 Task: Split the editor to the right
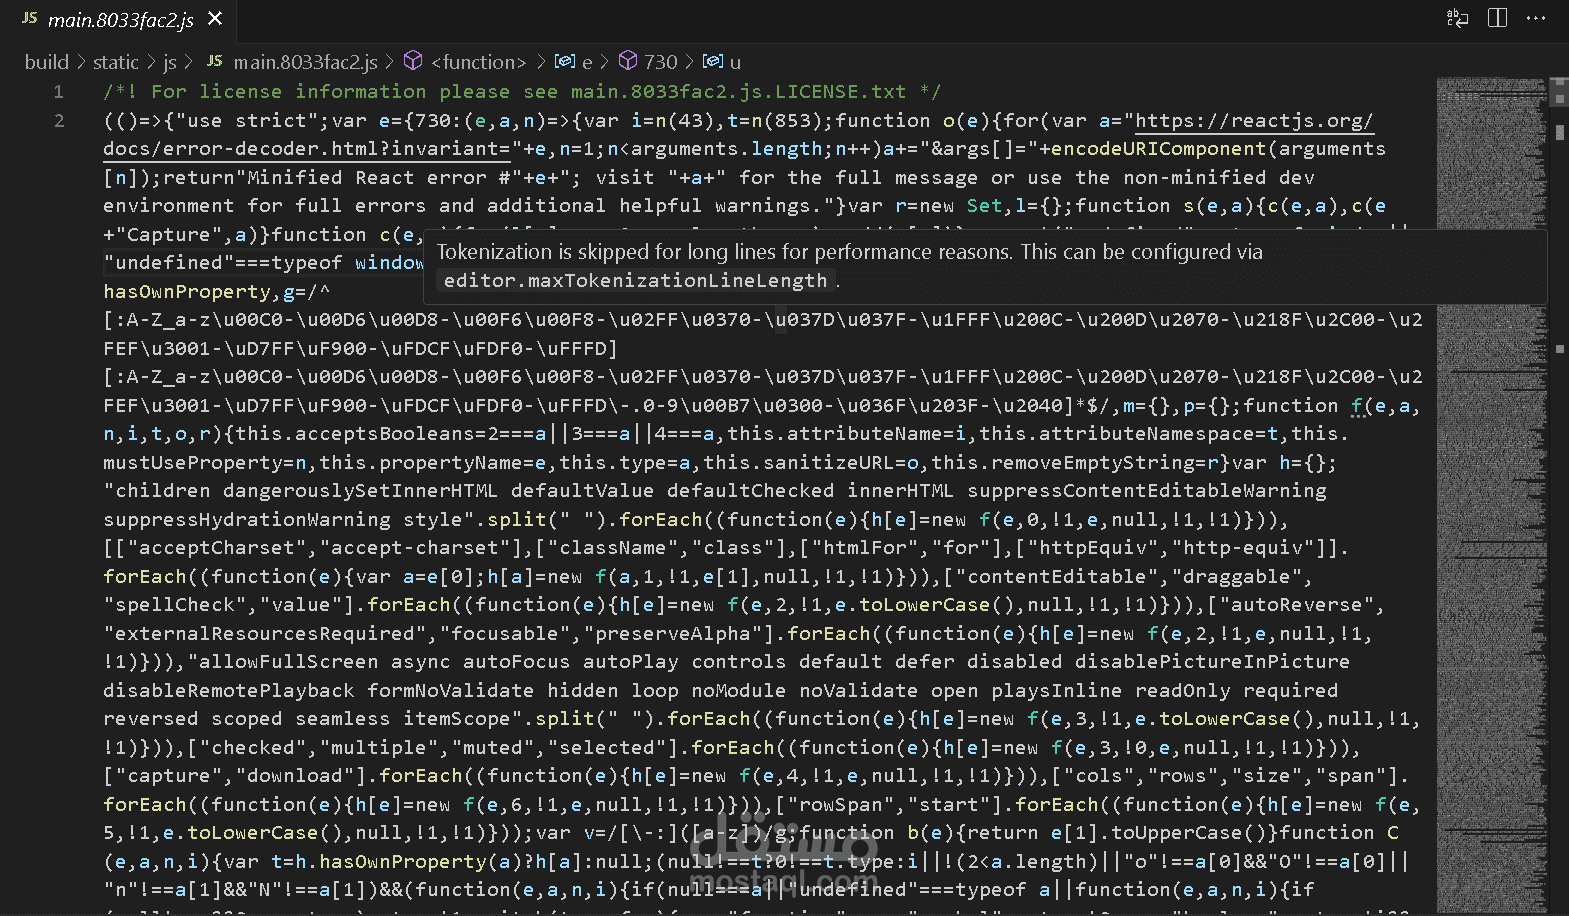tap(1497, 18)
